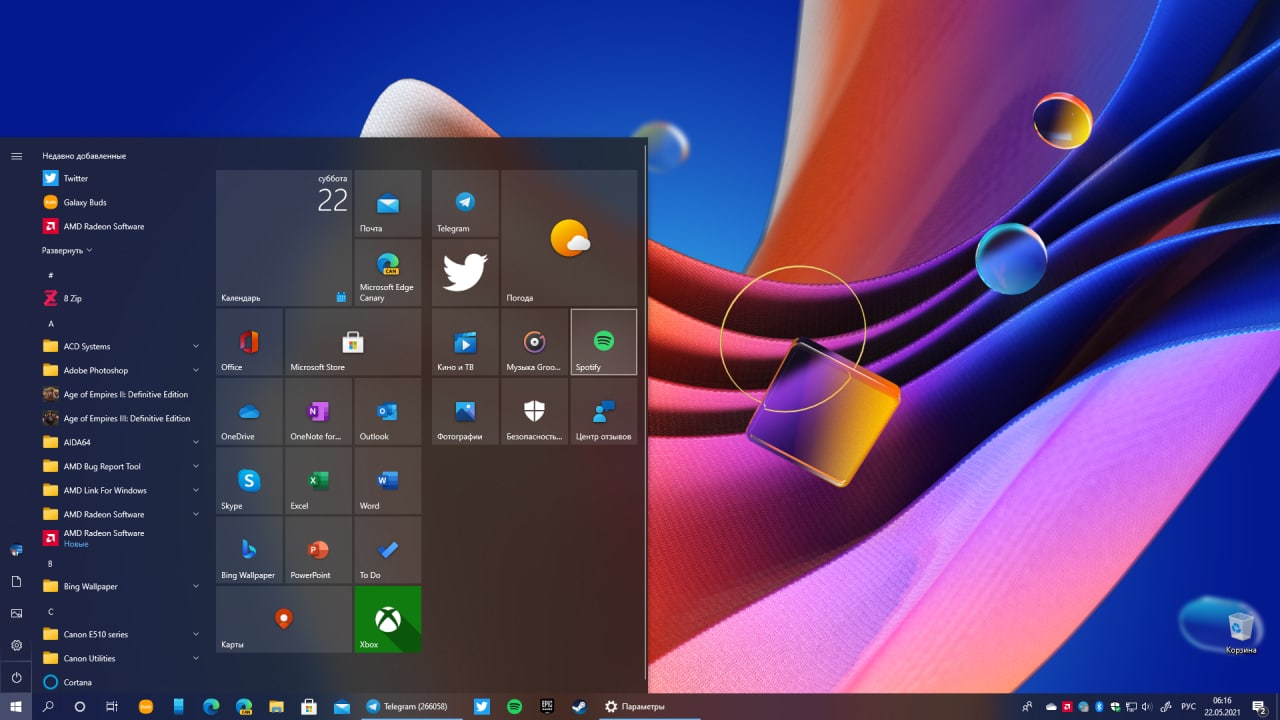Open the Calendar tile
This screenshot has width=1280, height=720.
coord(283,238)
